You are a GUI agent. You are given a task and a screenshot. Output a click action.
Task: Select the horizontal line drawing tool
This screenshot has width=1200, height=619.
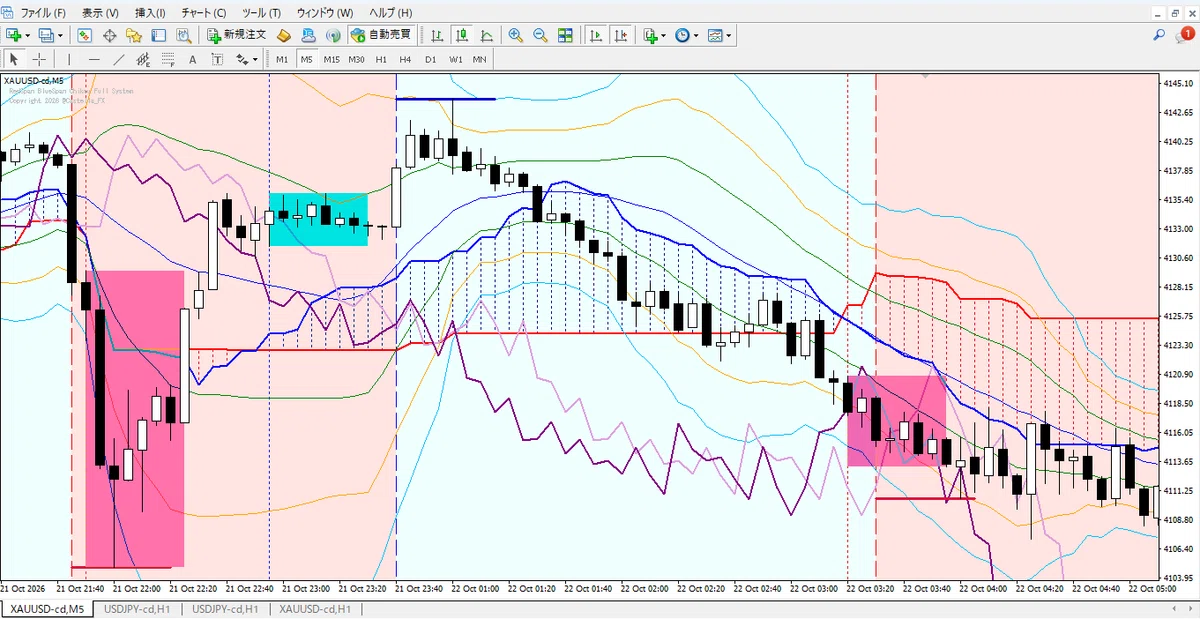pyautogui.click(x=94, y=59)
